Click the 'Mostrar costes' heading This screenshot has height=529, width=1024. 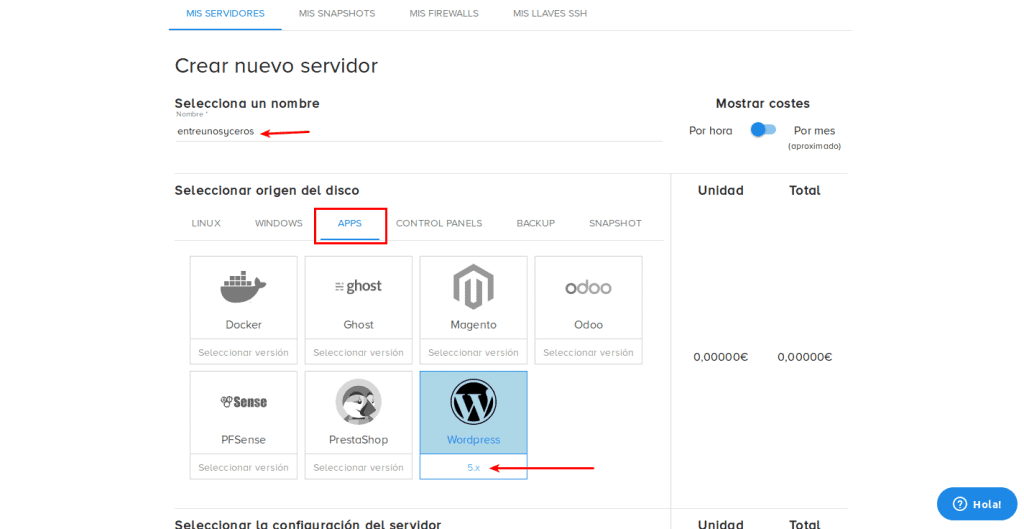[763, 103]
